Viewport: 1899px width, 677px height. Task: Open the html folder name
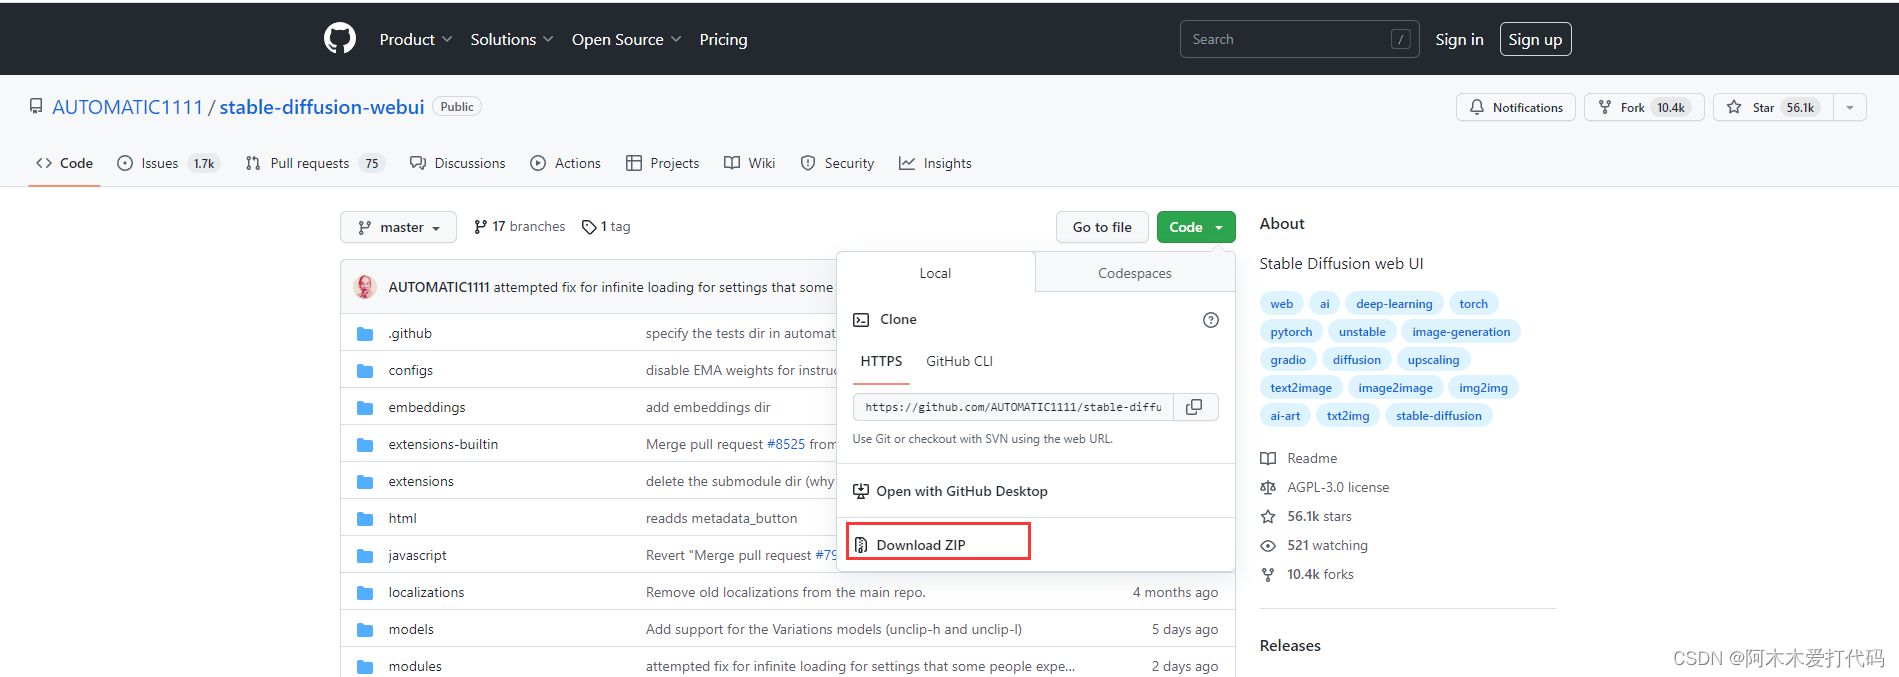(402, 518)
